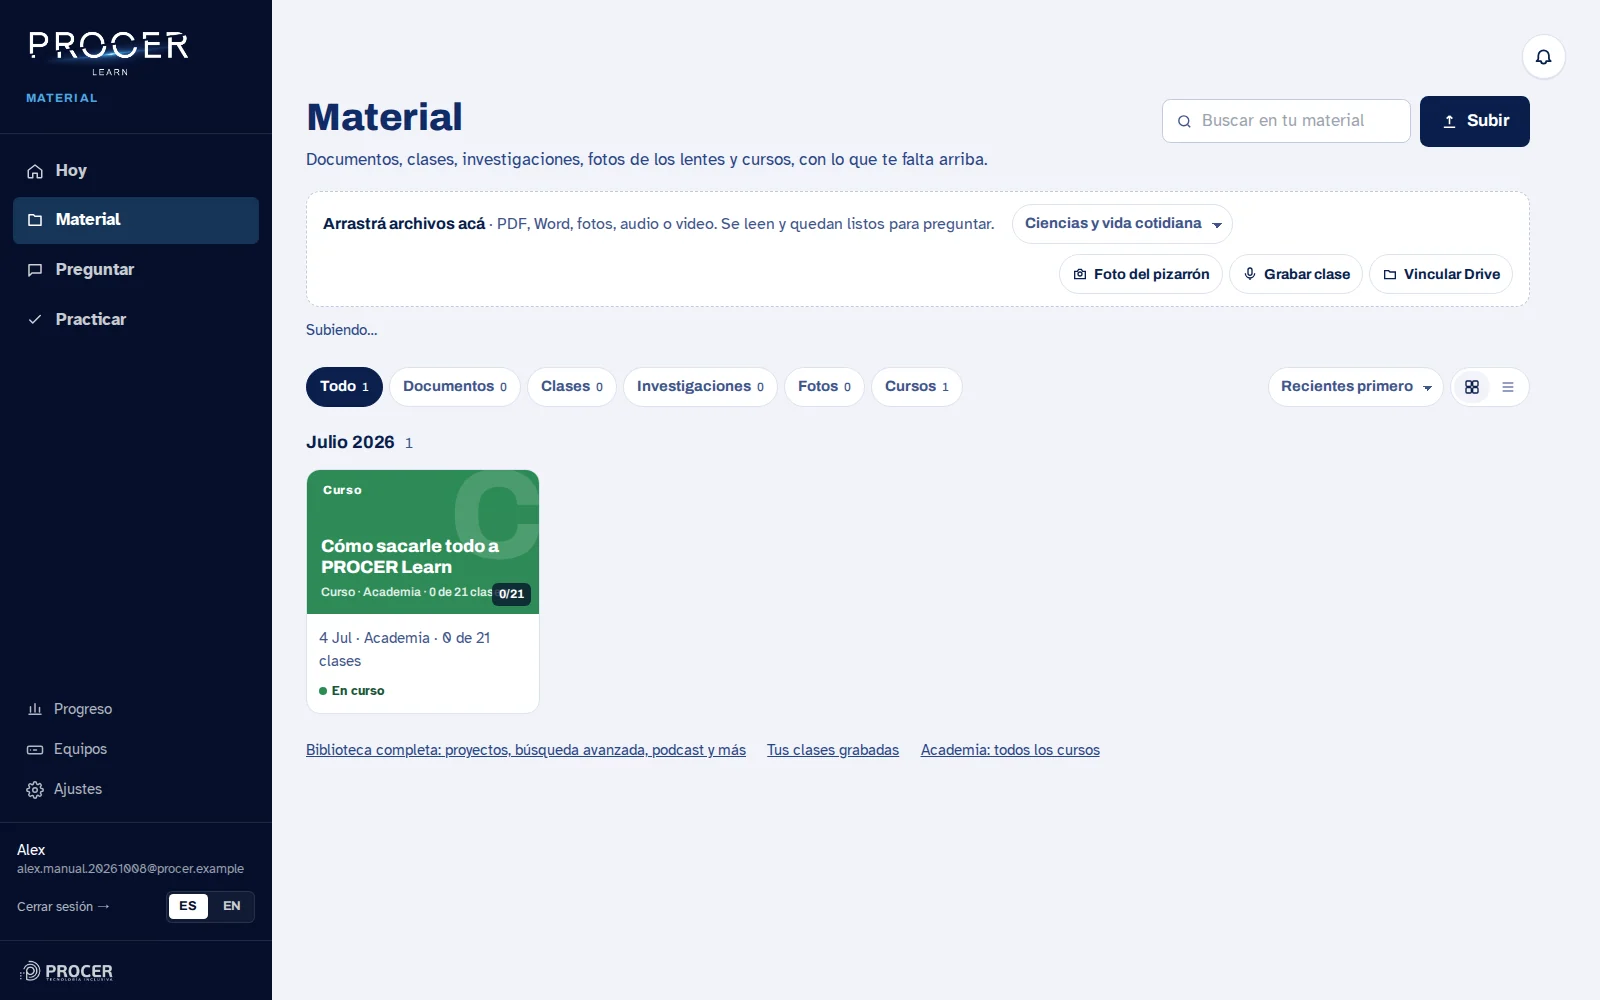Select the Todo filter tab
This screenshot has width=1600, height=1000.
tap(344, 387)
